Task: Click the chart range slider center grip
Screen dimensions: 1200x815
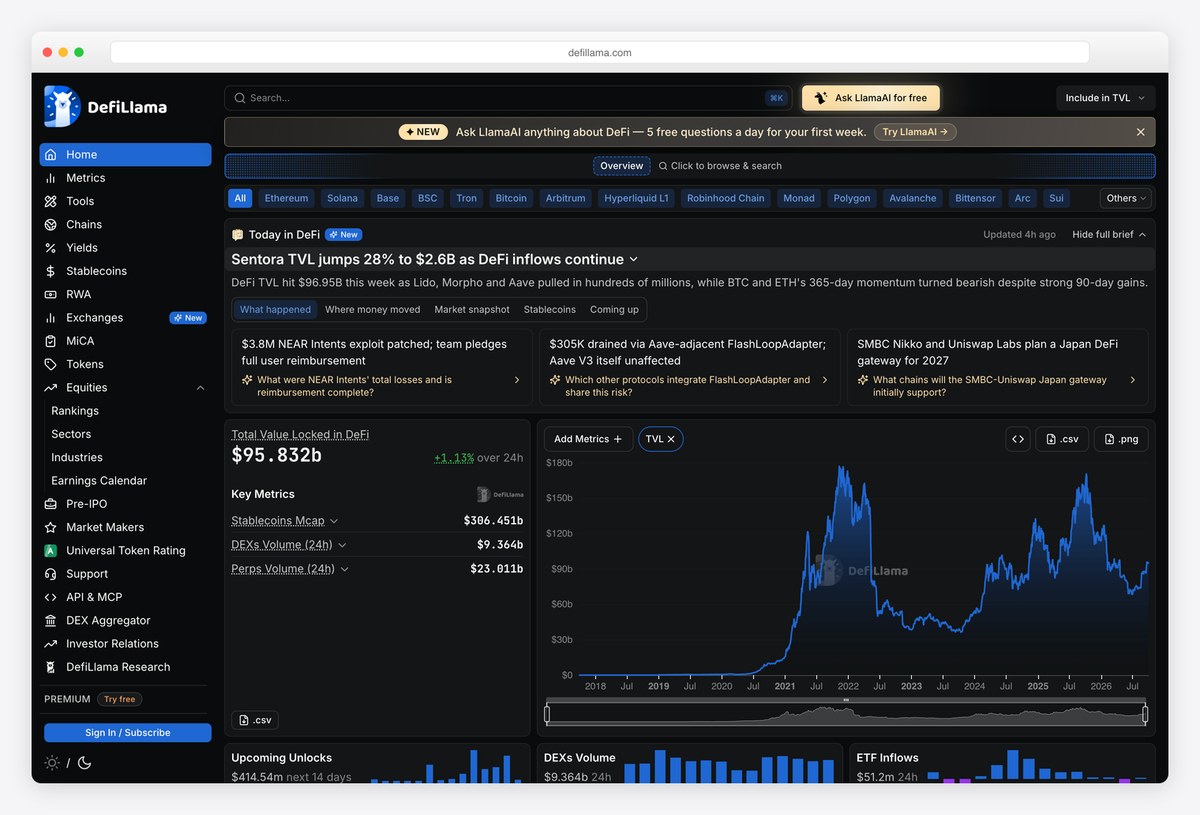Action: (x=846, y=700)
